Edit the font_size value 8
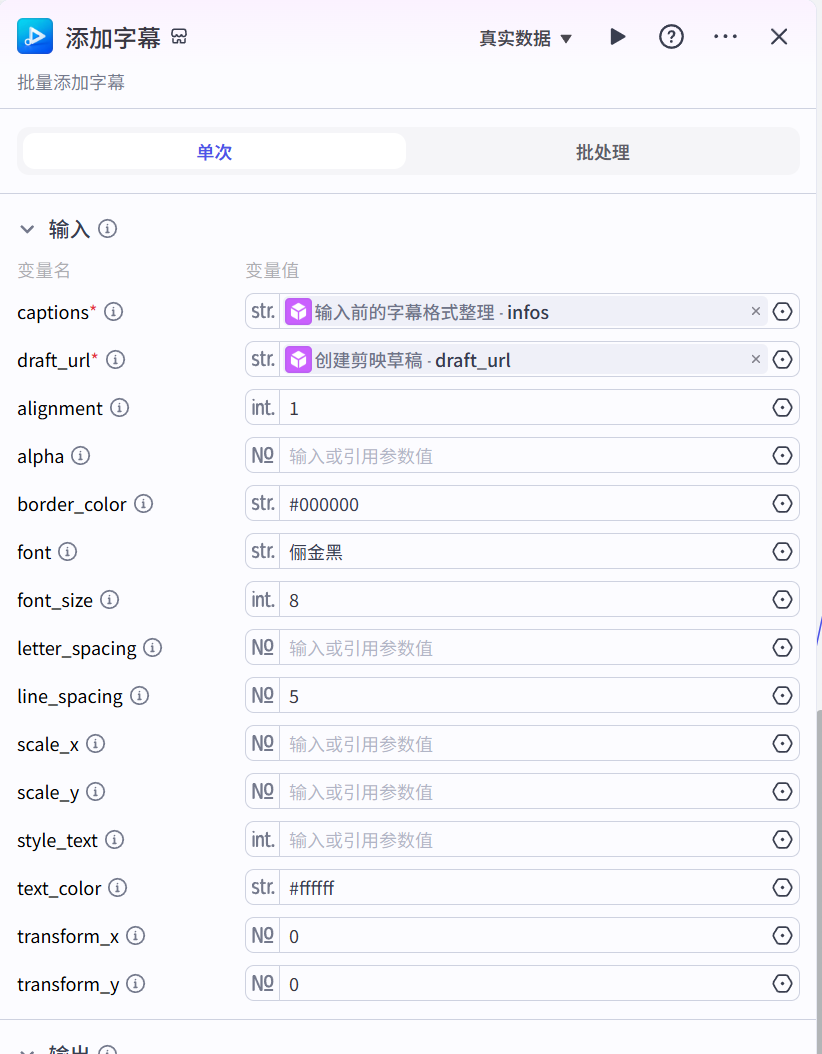This screenshot has height=1054, width=822. coord(524,600)
